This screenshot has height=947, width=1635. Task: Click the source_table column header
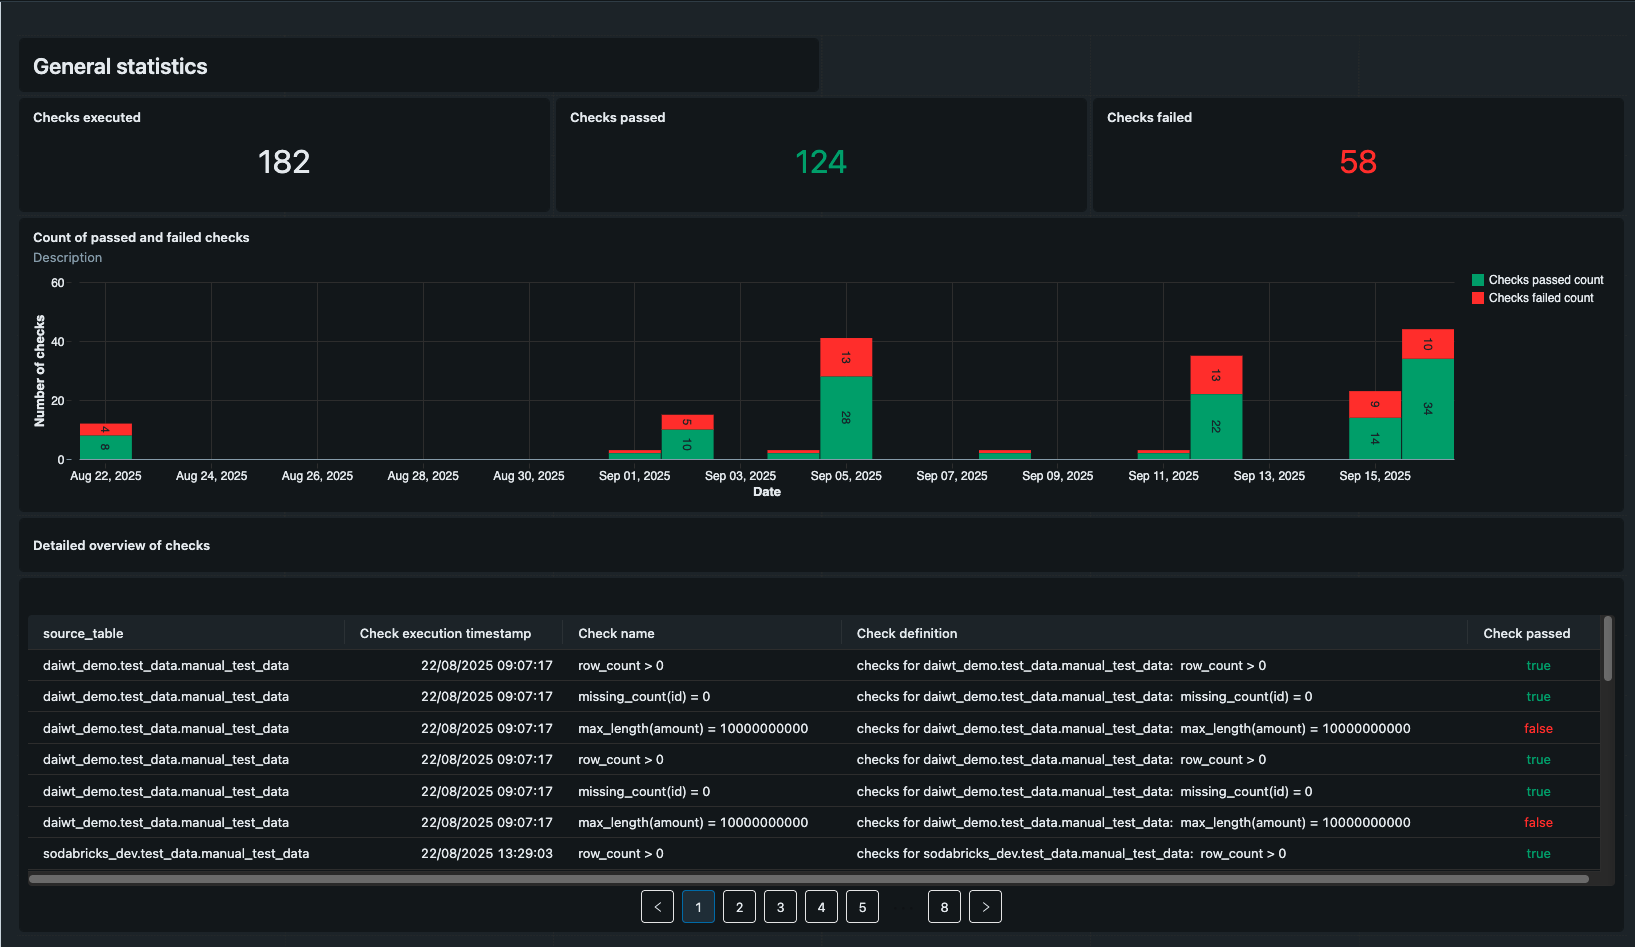coord(83,633)
